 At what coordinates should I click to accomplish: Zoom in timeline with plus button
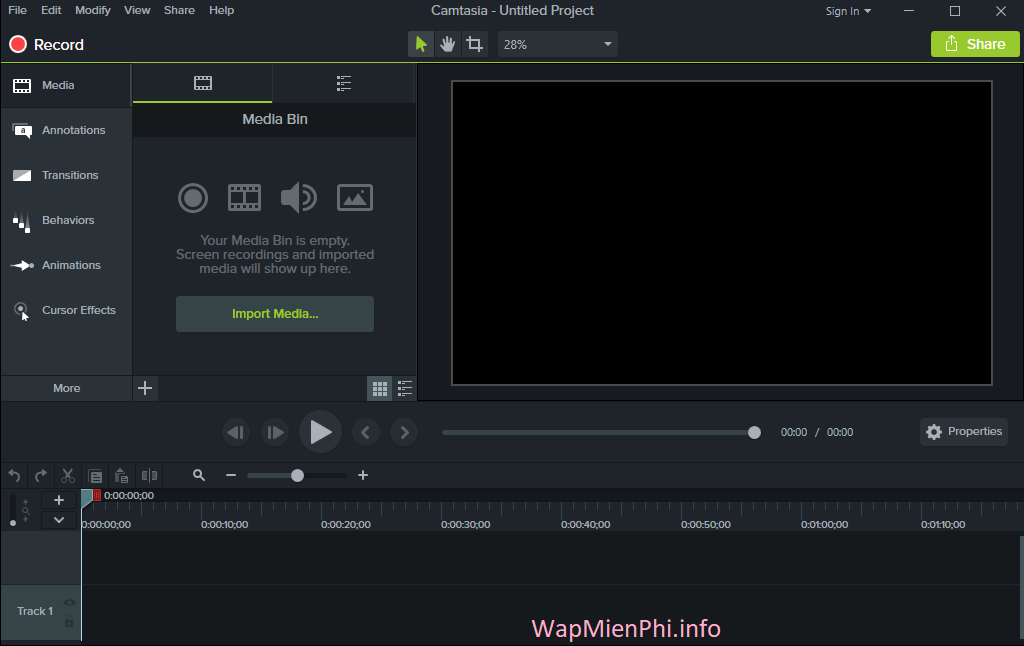coord(363,476)
